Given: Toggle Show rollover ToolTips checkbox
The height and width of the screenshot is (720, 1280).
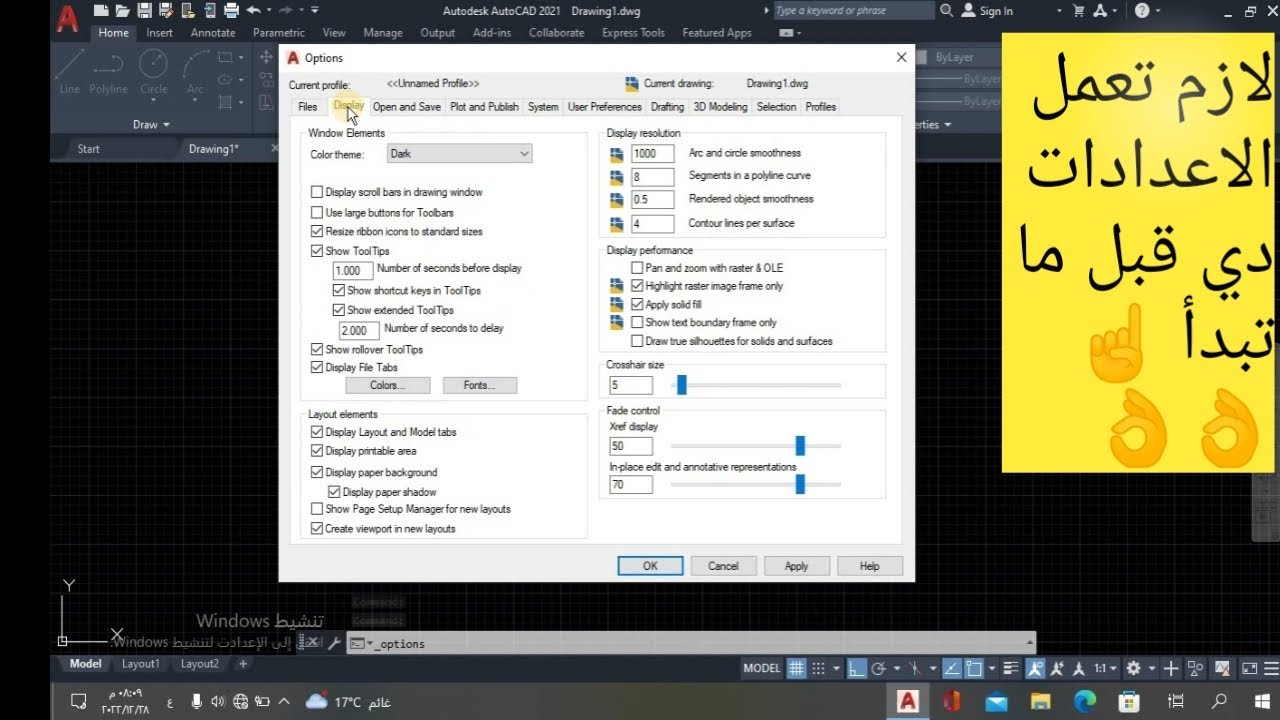Looking at the screenshot, I should point(317,349).
